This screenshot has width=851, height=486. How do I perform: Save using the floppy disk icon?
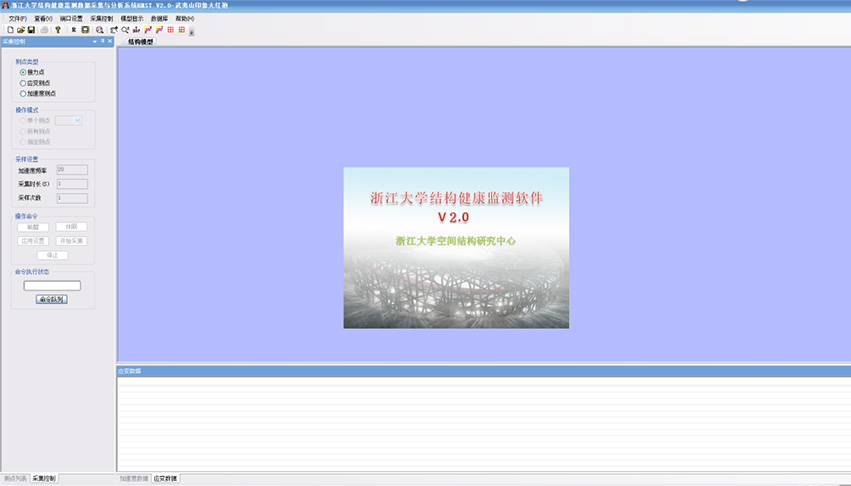pyautogui.click(x=31, y=30)
